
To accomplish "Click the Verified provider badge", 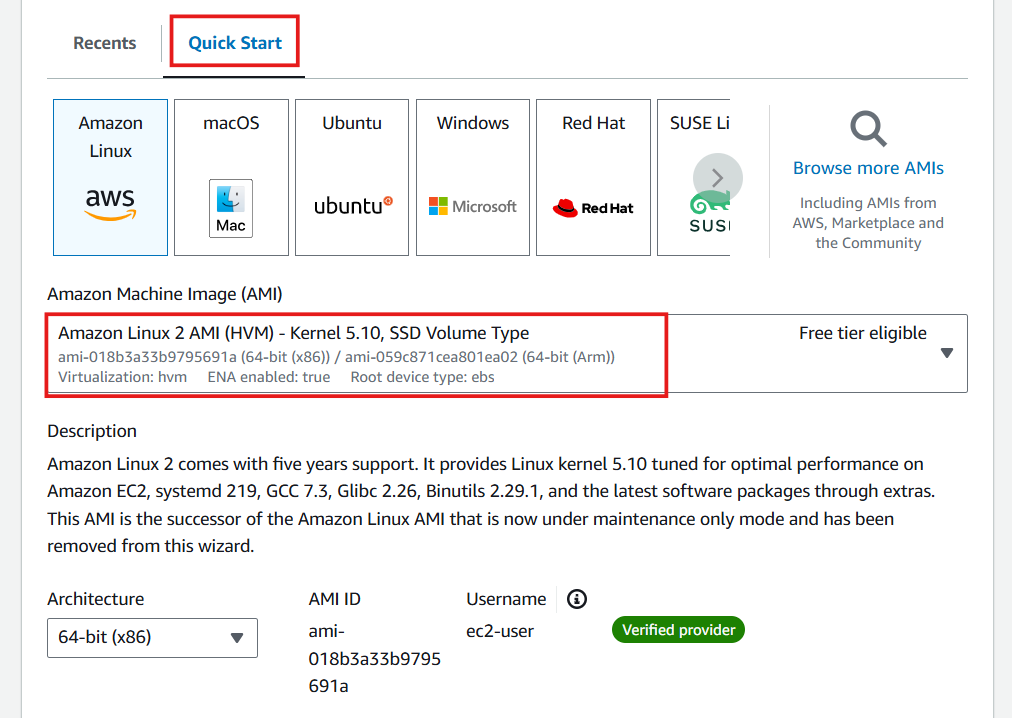I will tap(678, 630).
